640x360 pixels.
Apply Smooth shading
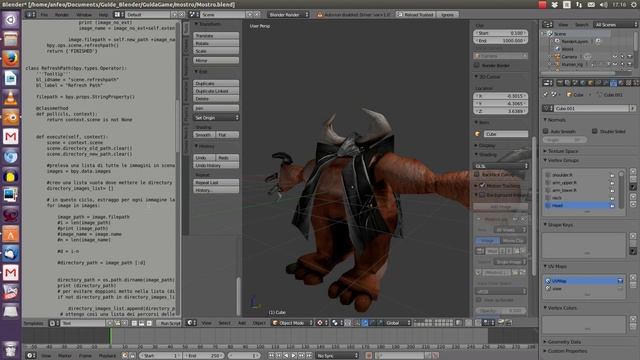click(x=204, y=135)
